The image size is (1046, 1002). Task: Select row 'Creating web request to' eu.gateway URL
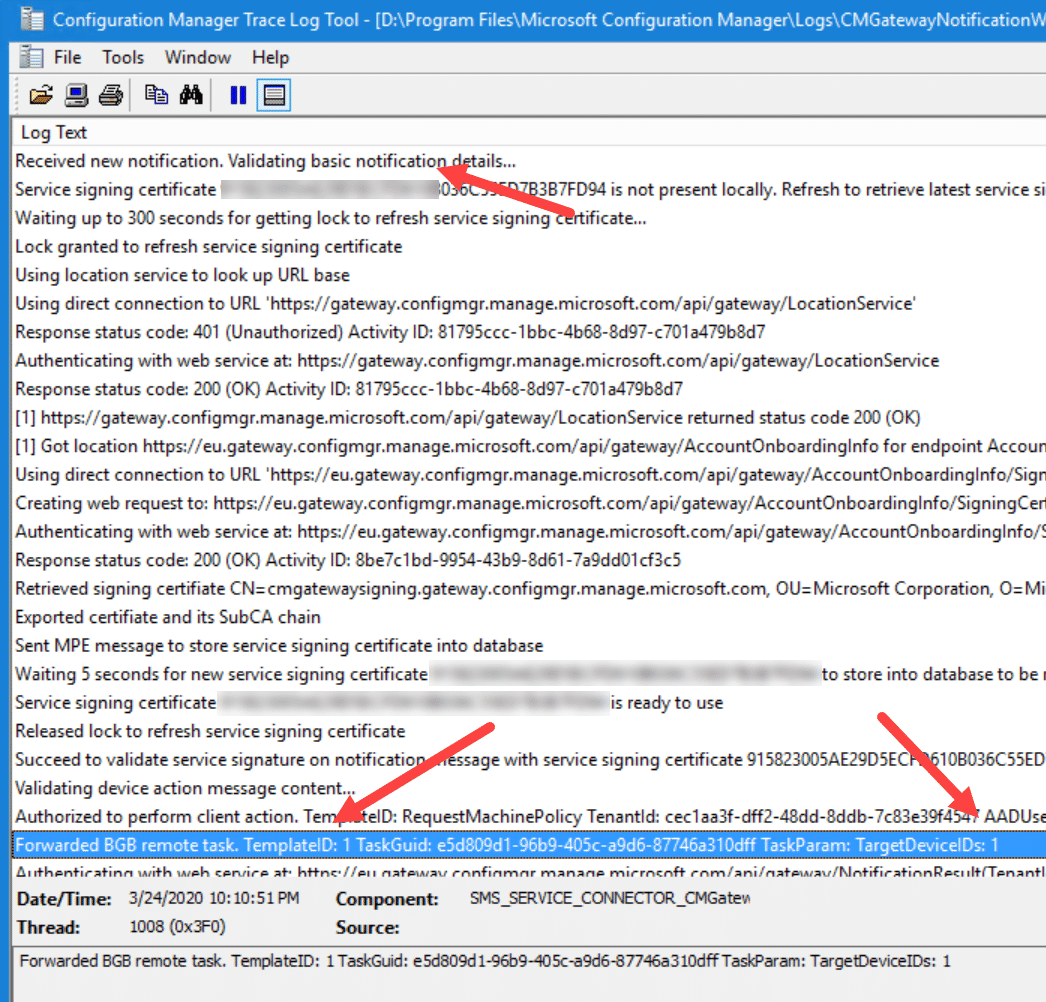pos(530,503)
